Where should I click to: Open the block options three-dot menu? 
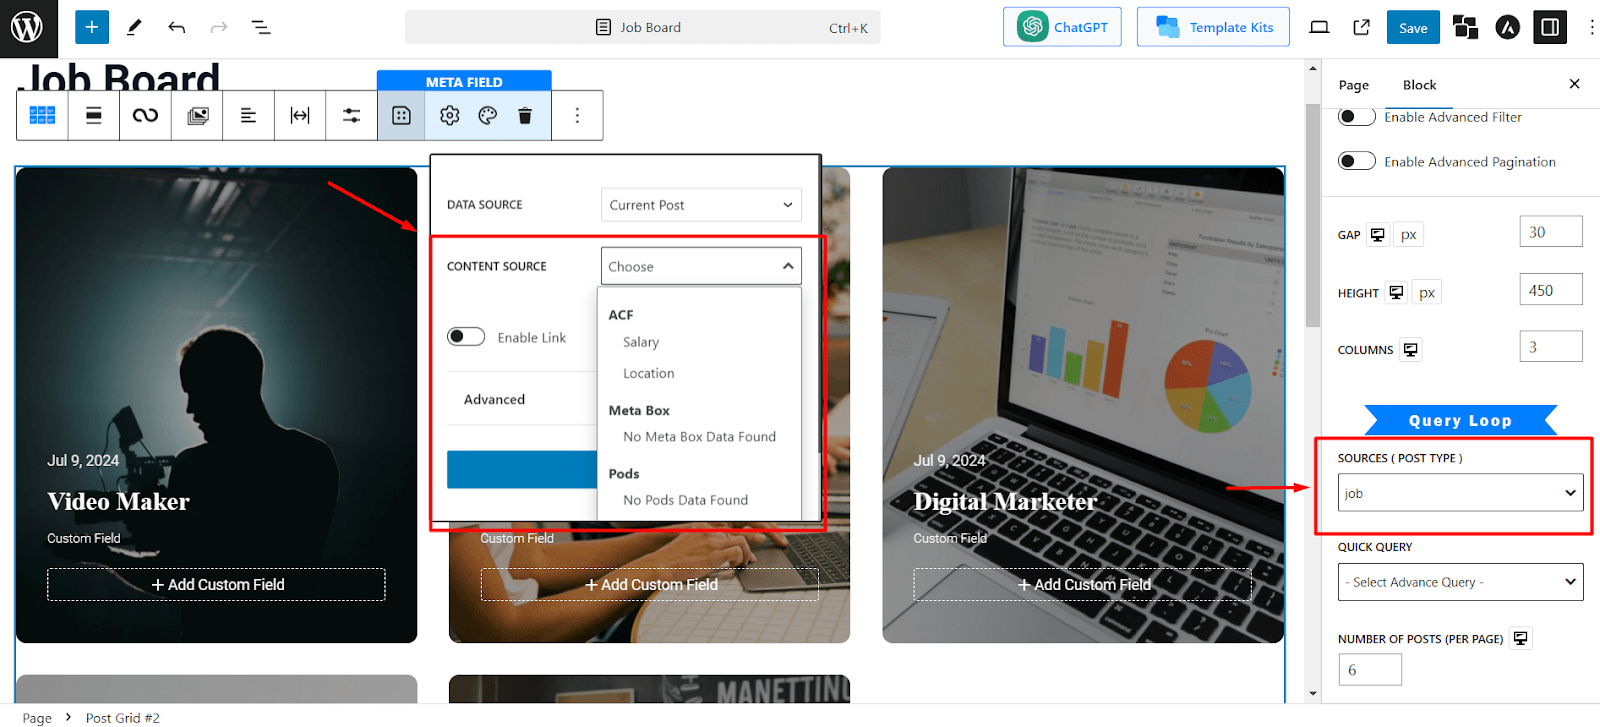coord(577,116)
